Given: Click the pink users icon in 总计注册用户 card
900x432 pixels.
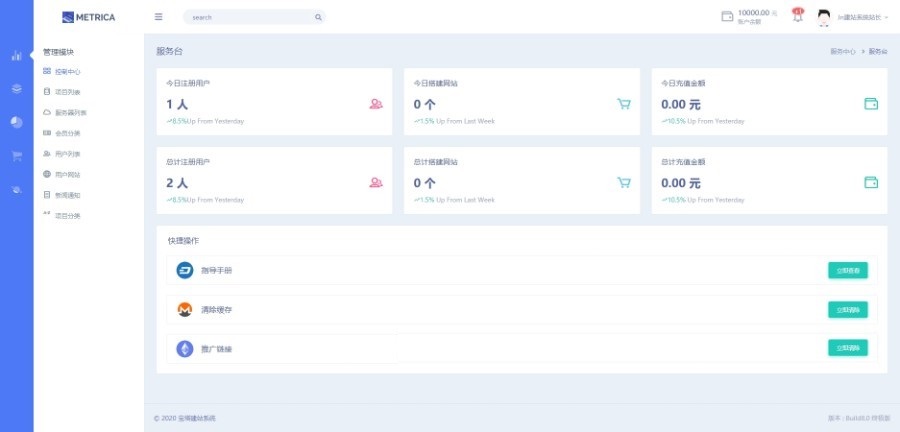Looking at the screenshot, I should (376, 182).
